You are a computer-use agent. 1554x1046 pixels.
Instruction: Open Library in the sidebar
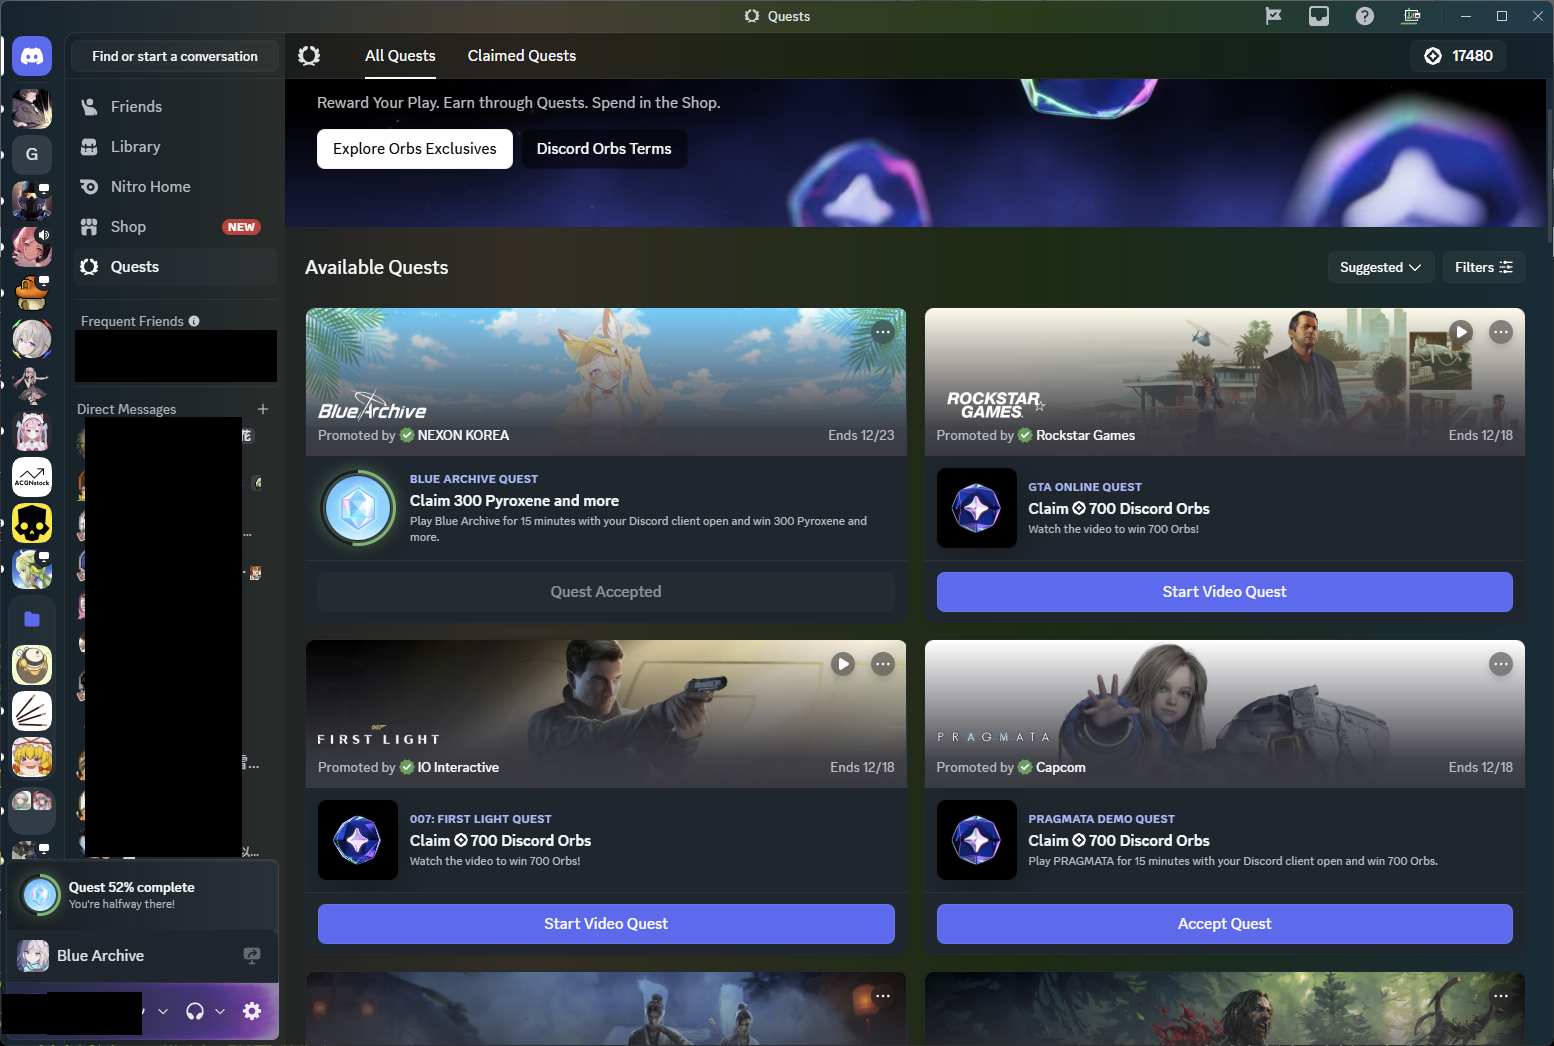coord(175,147)
